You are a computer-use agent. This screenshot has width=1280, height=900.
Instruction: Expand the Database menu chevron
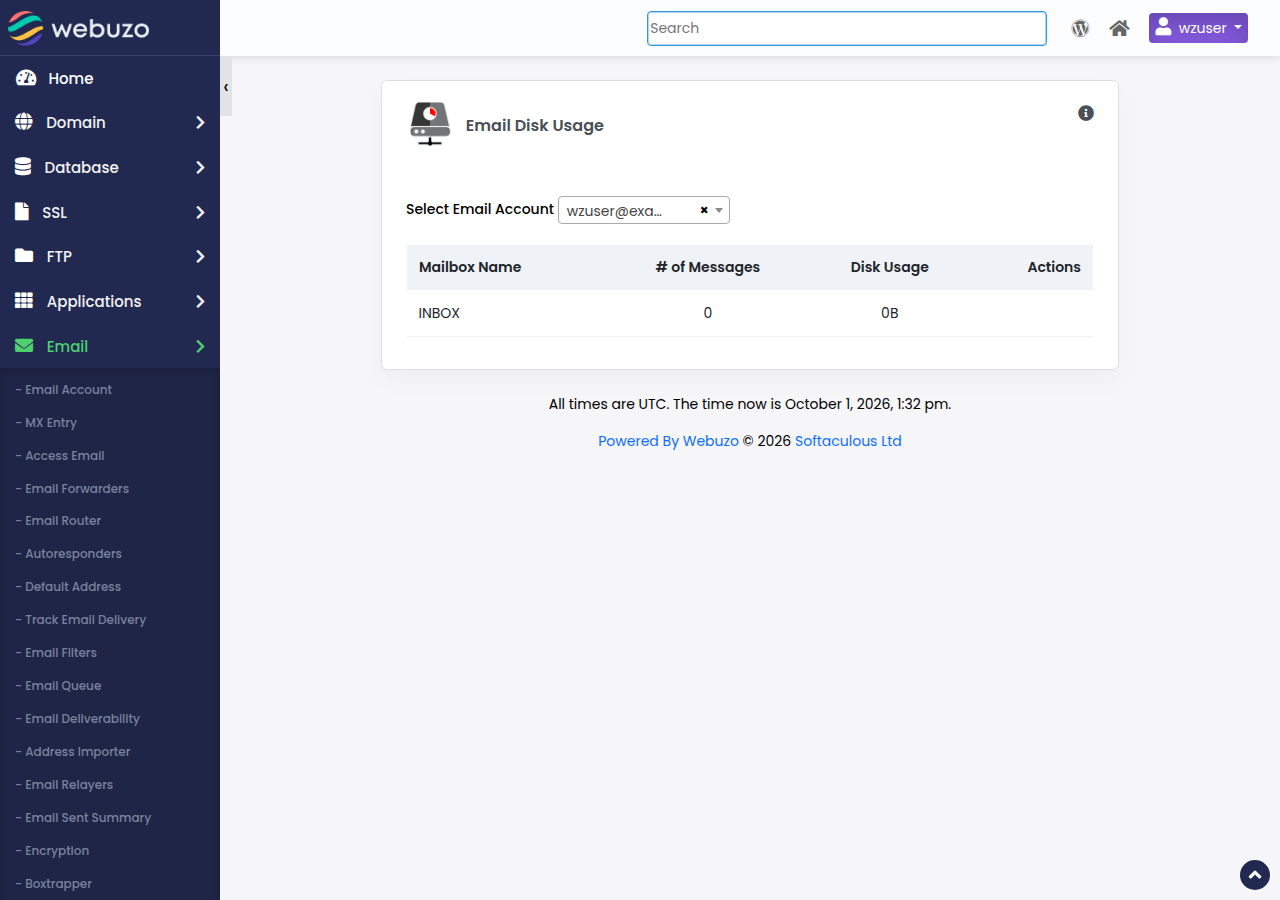pos(200,167)
